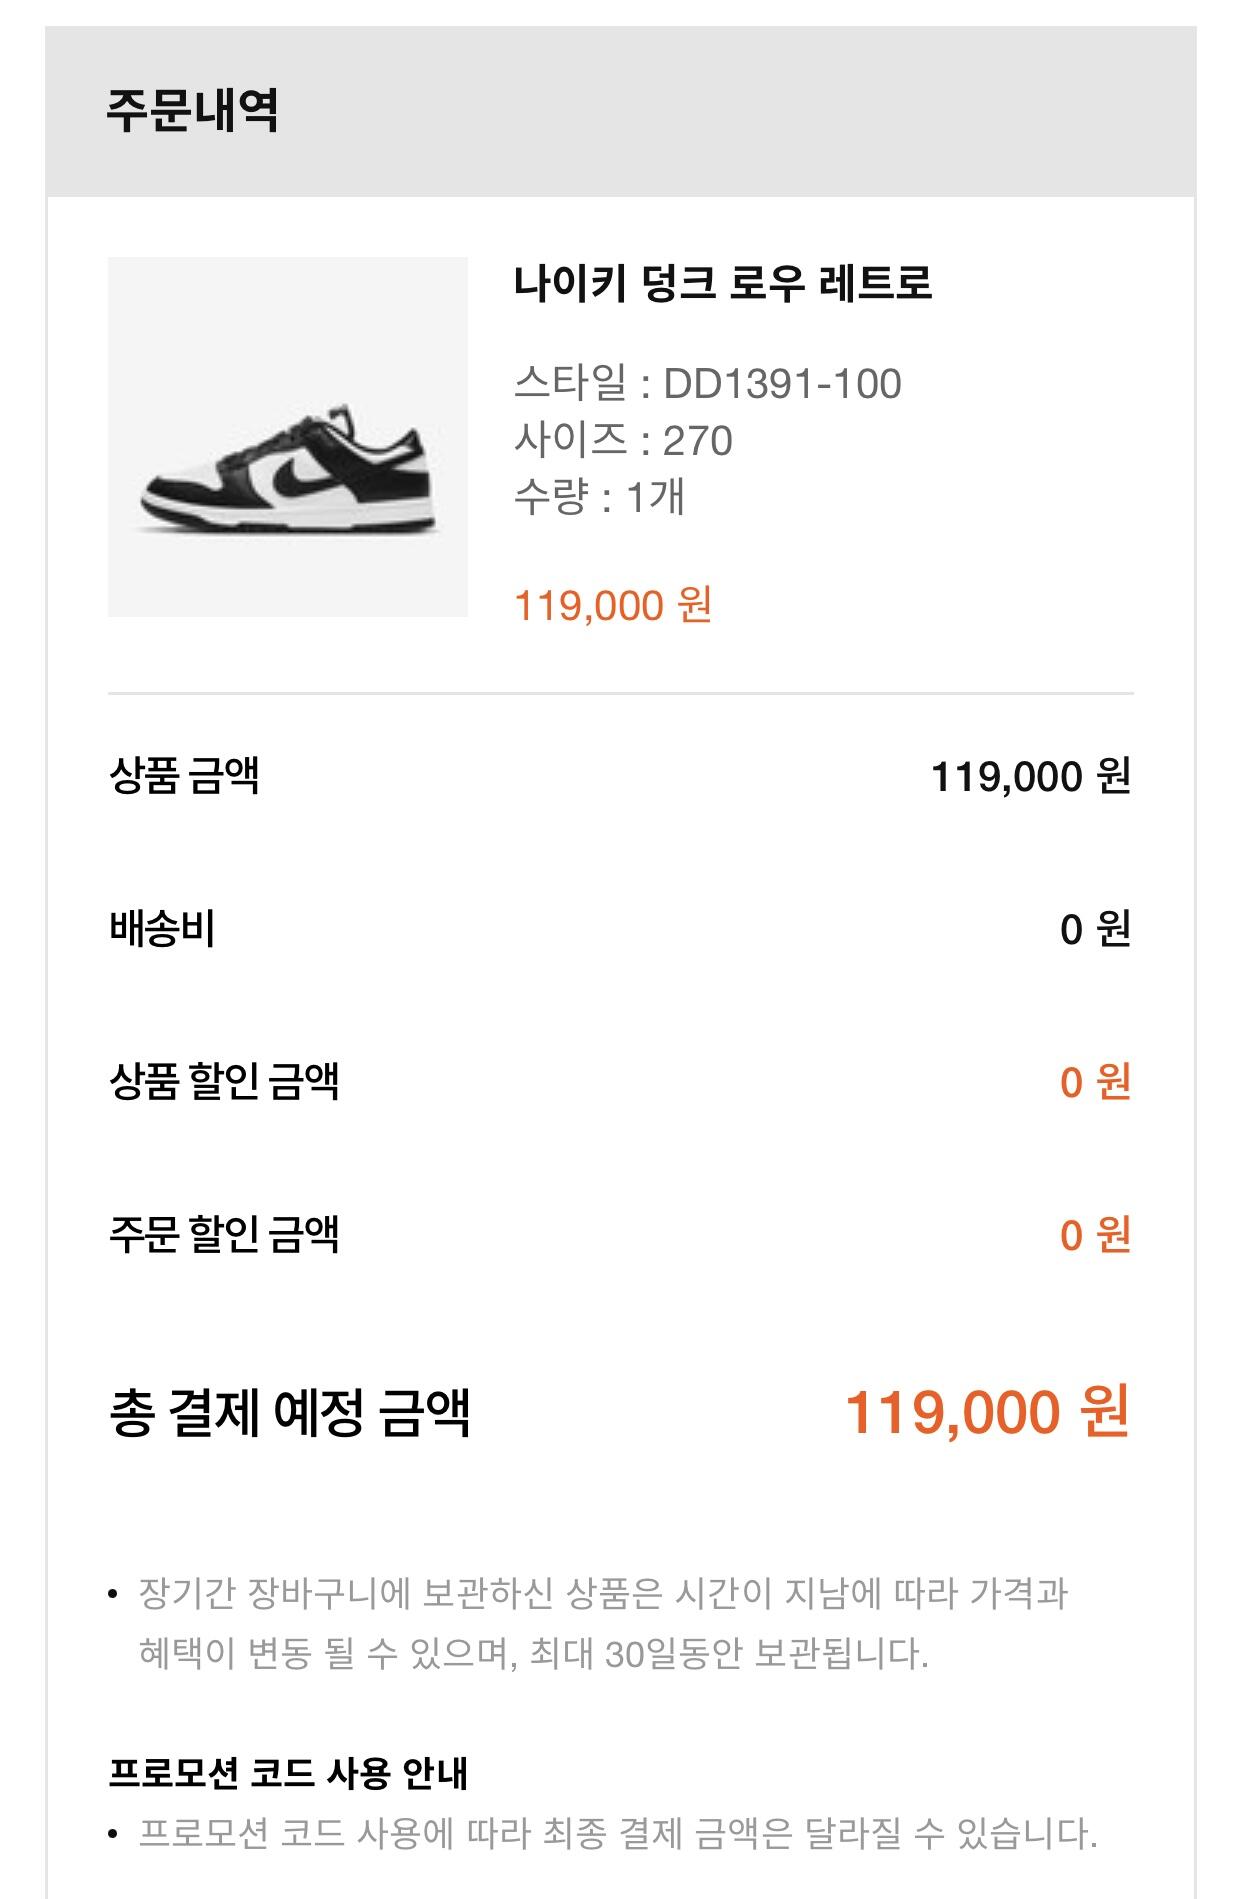Click the 사이즈 : 270 size line
Screen dimensions: 1242x1899
coord(623,441)
